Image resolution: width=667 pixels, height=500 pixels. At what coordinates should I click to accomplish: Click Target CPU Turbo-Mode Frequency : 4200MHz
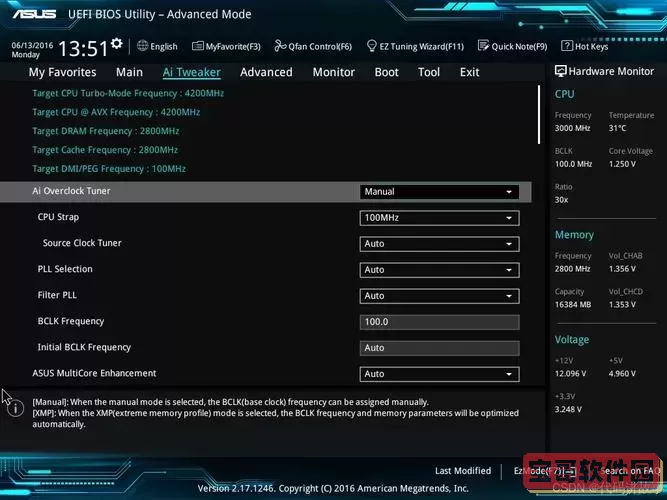(128, 93)
